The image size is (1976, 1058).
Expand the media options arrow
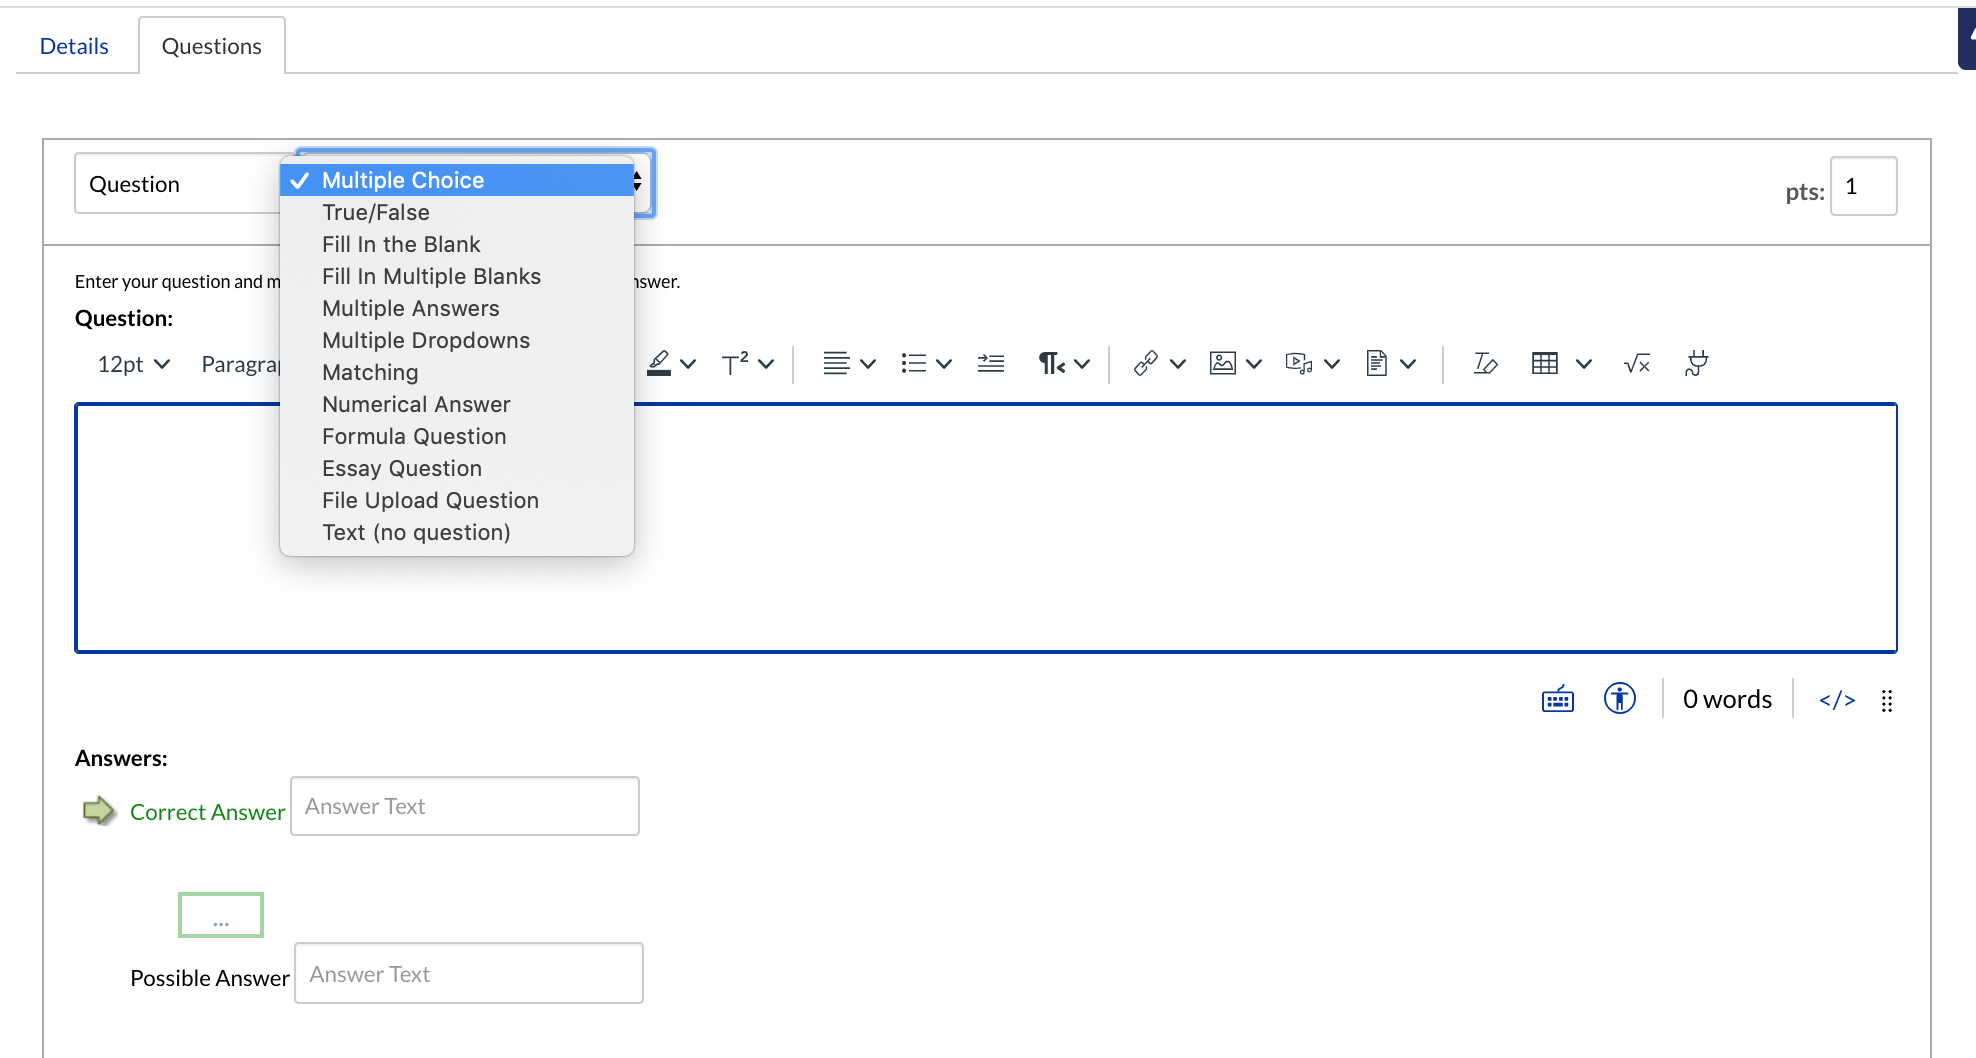(1332, 364)
